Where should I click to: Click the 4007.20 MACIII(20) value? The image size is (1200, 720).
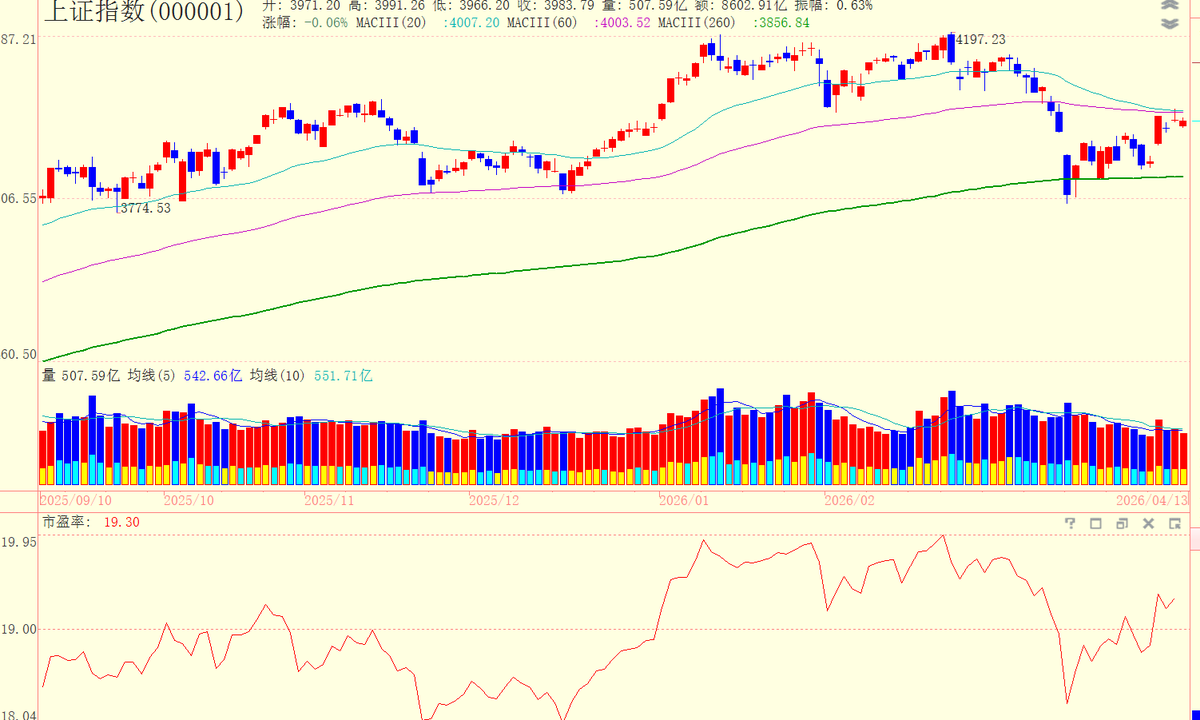click(471, 22)
